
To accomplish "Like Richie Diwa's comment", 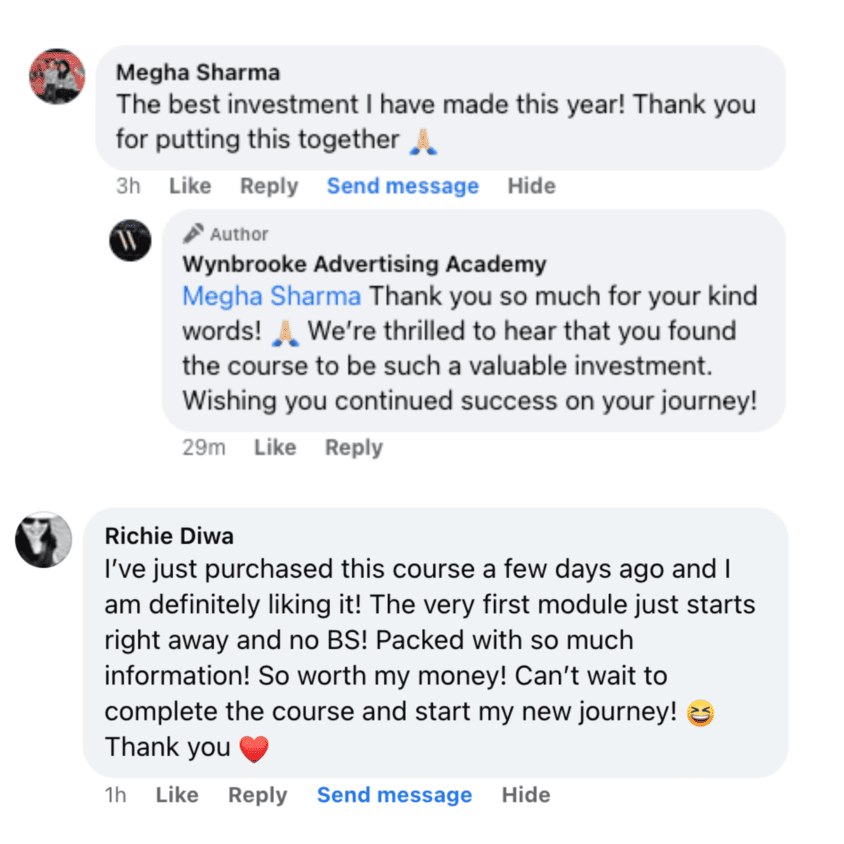I will (x=177, y=795).
